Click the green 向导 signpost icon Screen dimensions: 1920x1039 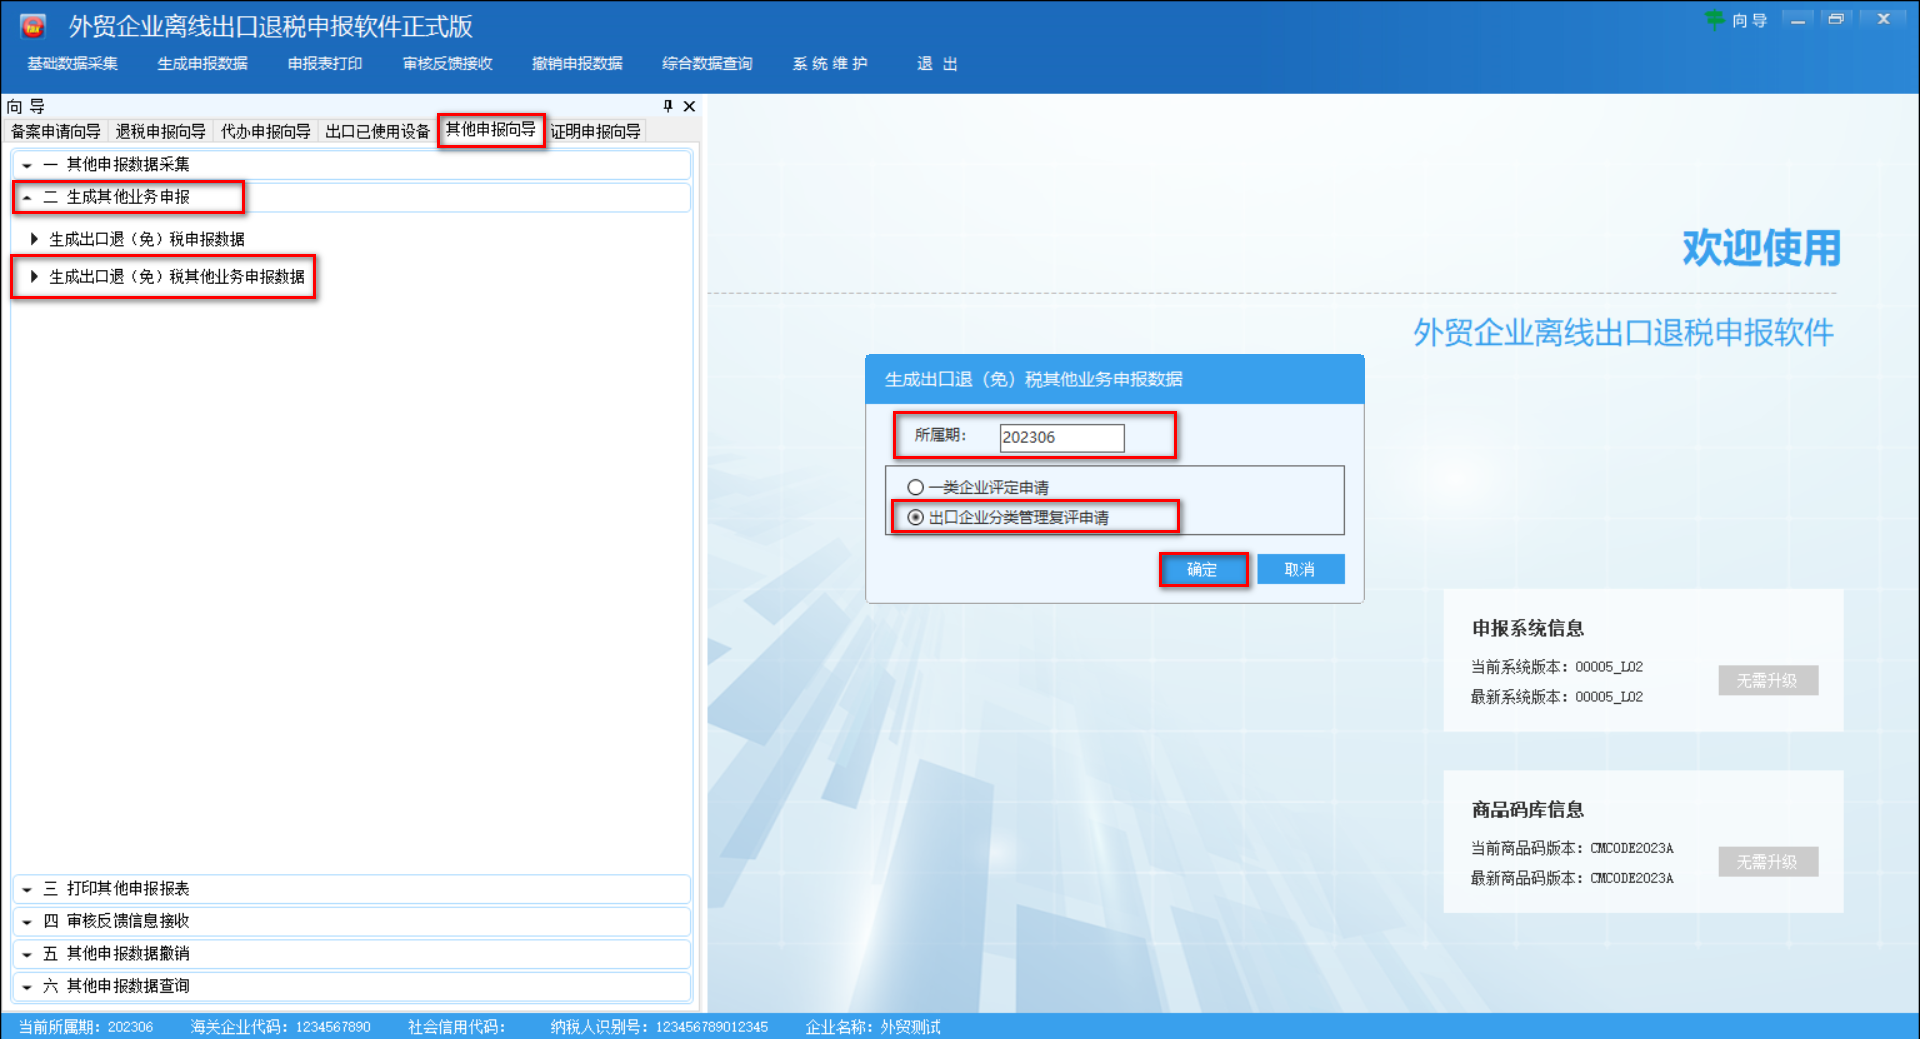coord(1716,19)
